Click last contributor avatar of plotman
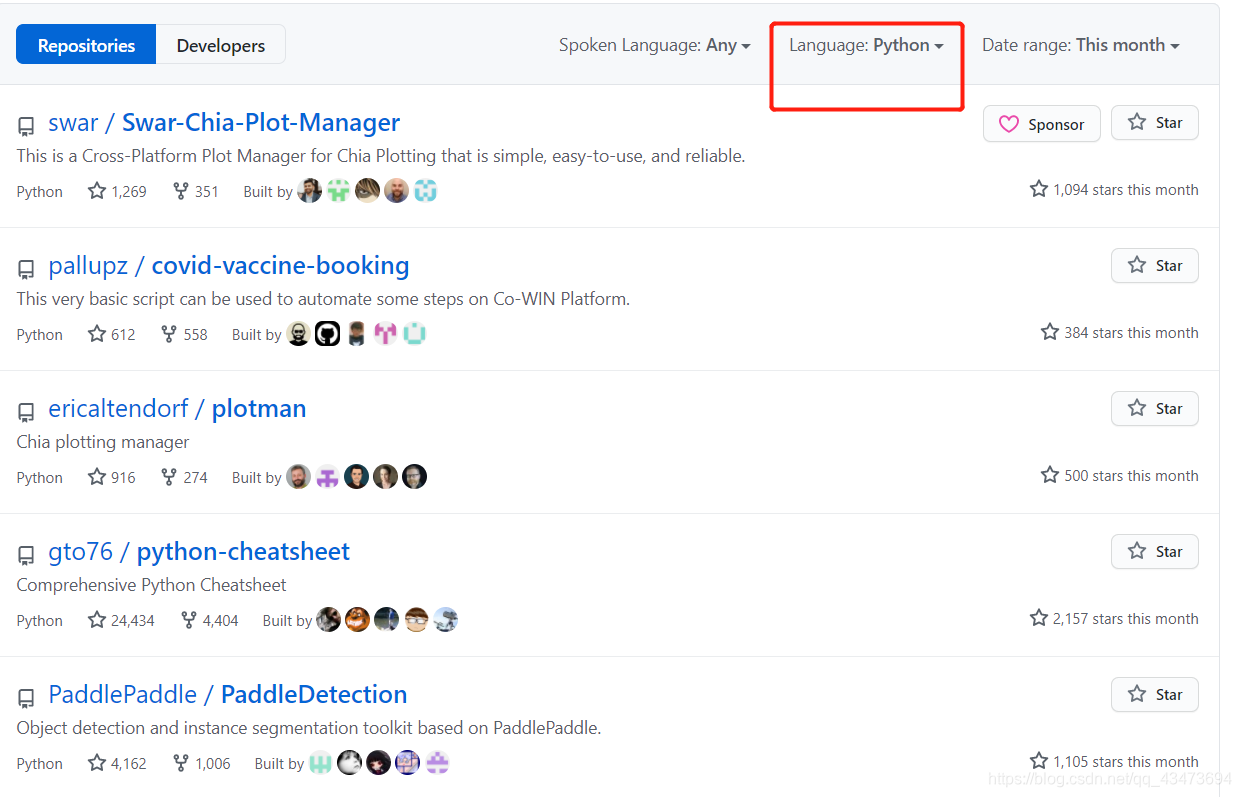1241x797 pixels. click(x=415, y=476)
